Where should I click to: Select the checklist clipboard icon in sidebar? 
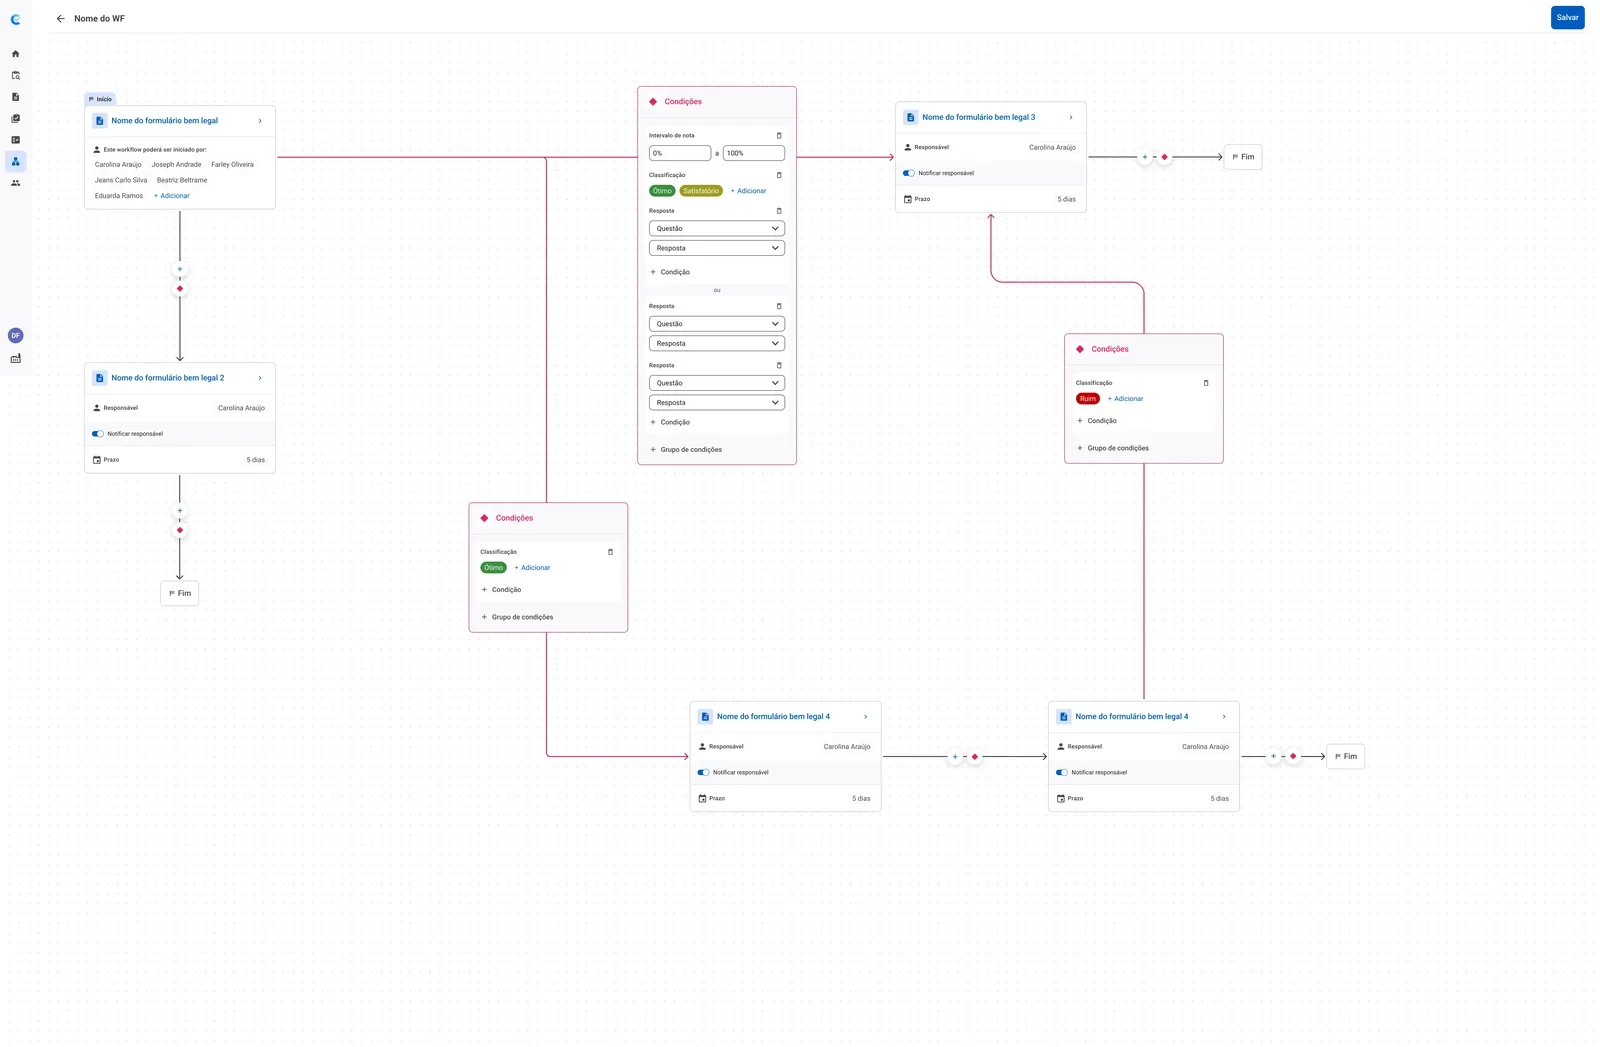(x=15, y=118)
